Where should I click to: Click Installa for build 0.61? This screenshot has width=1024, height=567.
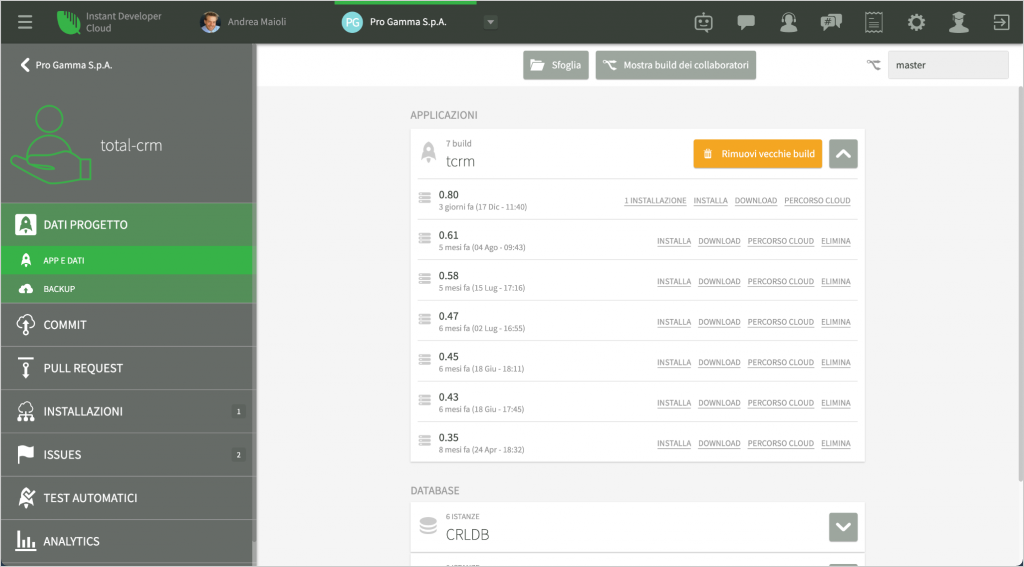pyautogui.click(x=674, y=241)
